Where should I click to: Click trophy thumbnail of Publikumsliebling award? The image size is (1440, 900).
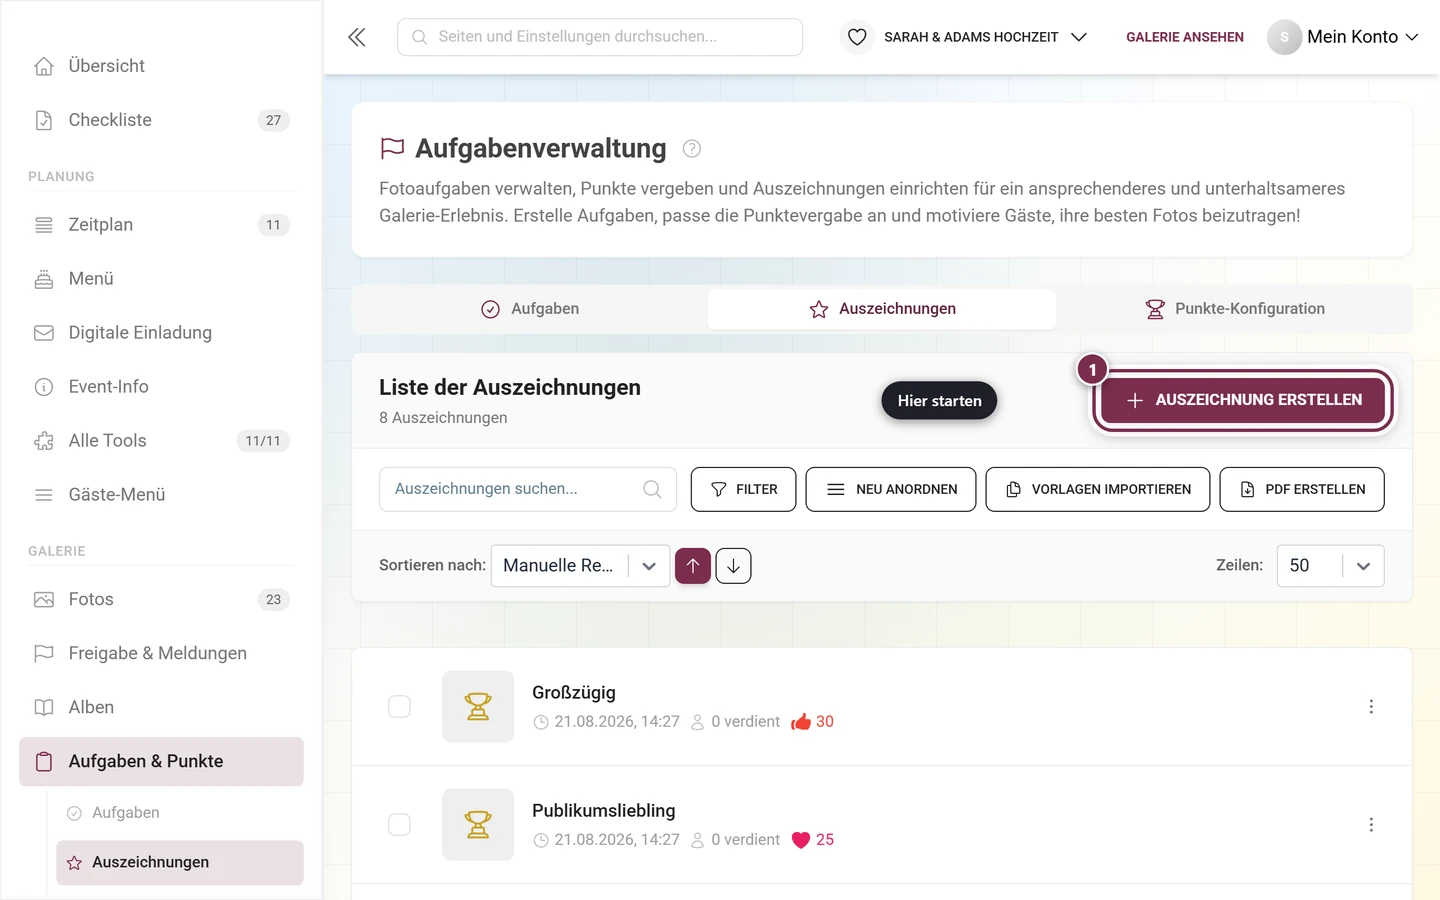[x=478, y=825]
